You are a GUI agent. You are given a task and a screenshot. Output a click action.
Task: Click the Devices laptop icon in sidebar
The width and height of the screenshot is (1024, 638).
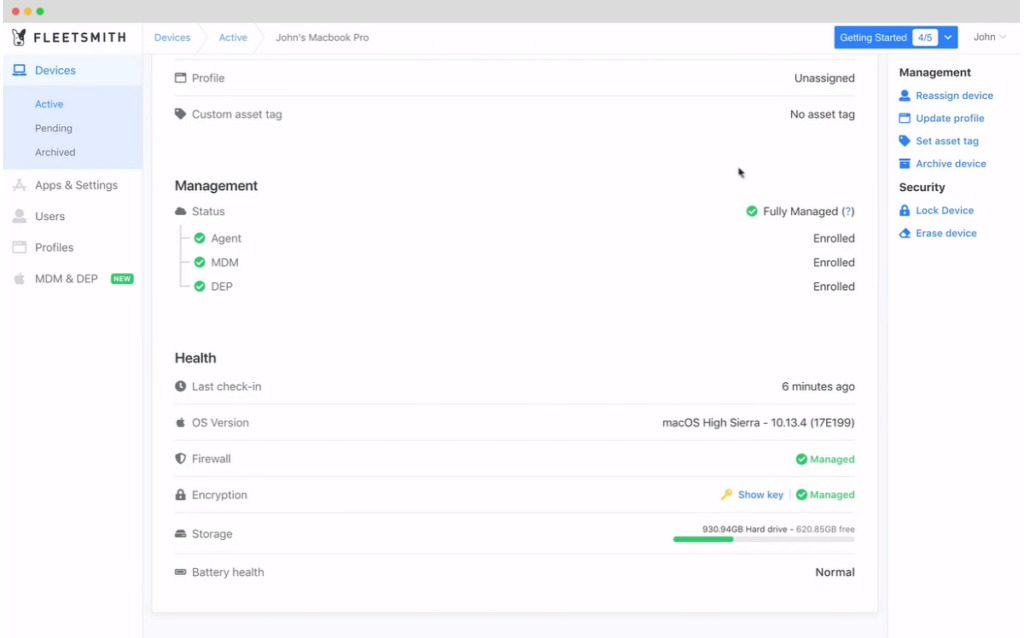tap(20, 70)
